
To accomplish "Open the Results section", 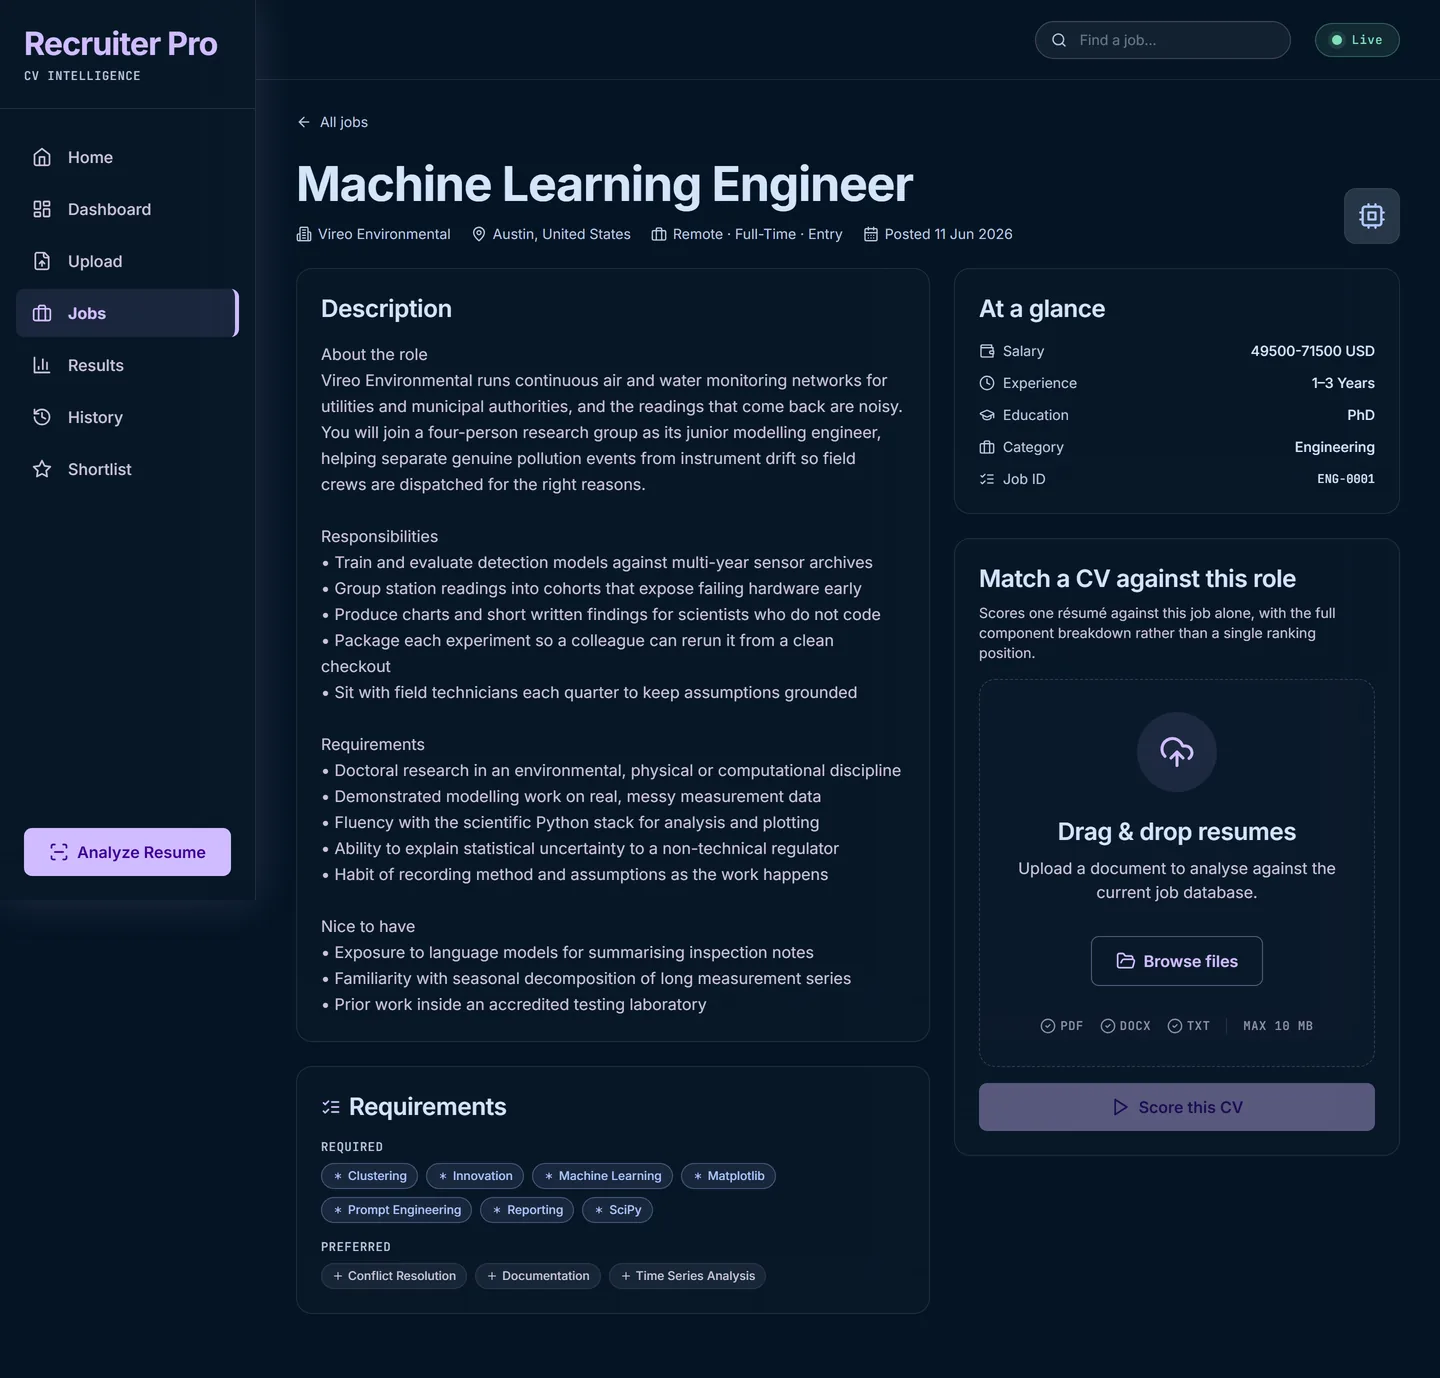I will [127, 365].
